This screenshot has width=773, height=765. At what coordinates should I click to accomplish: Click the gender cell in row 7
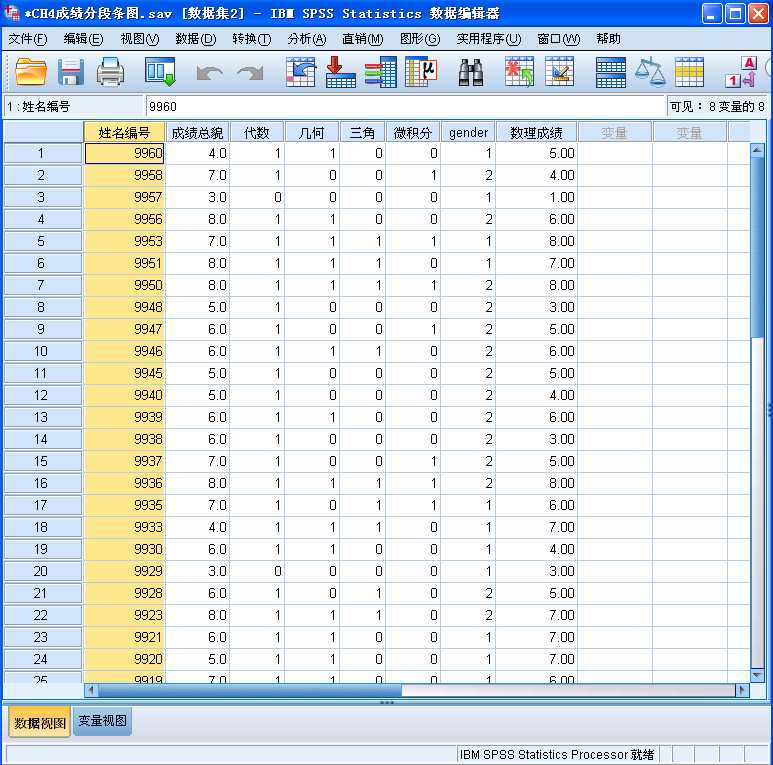468,285
